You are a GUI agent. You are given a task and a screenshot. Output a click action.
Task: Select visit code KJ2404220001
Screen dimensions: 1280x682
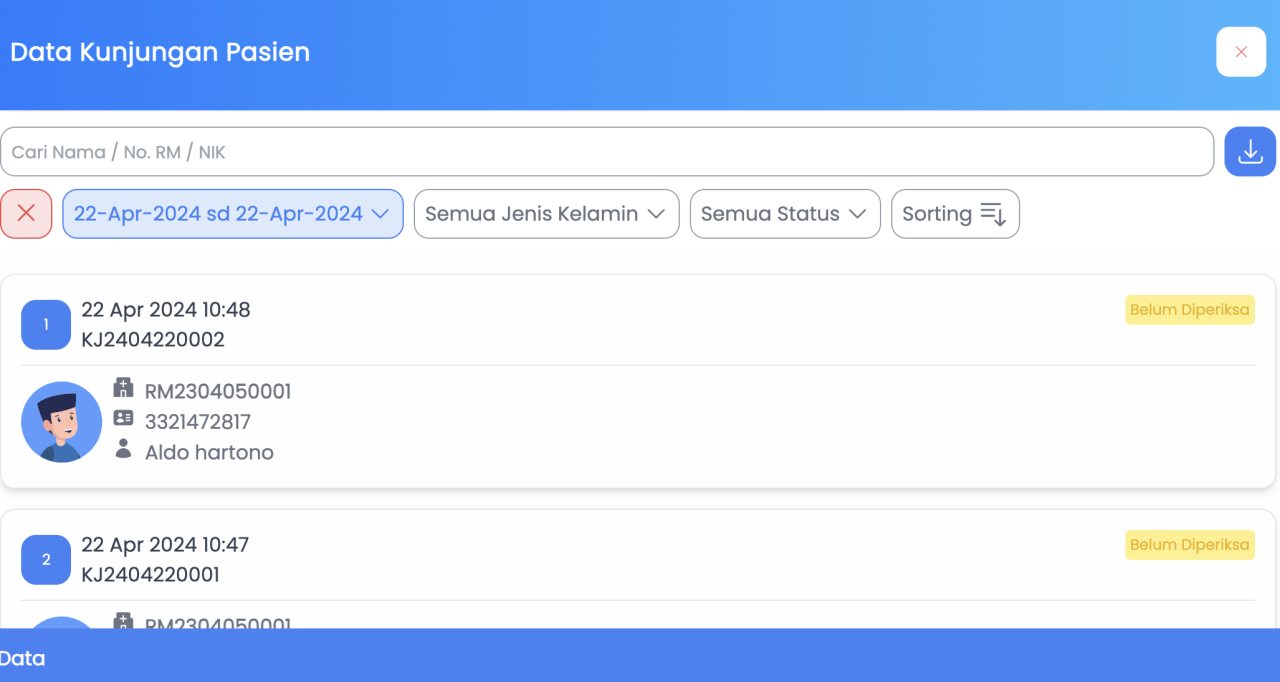click(x=150, y=575)
